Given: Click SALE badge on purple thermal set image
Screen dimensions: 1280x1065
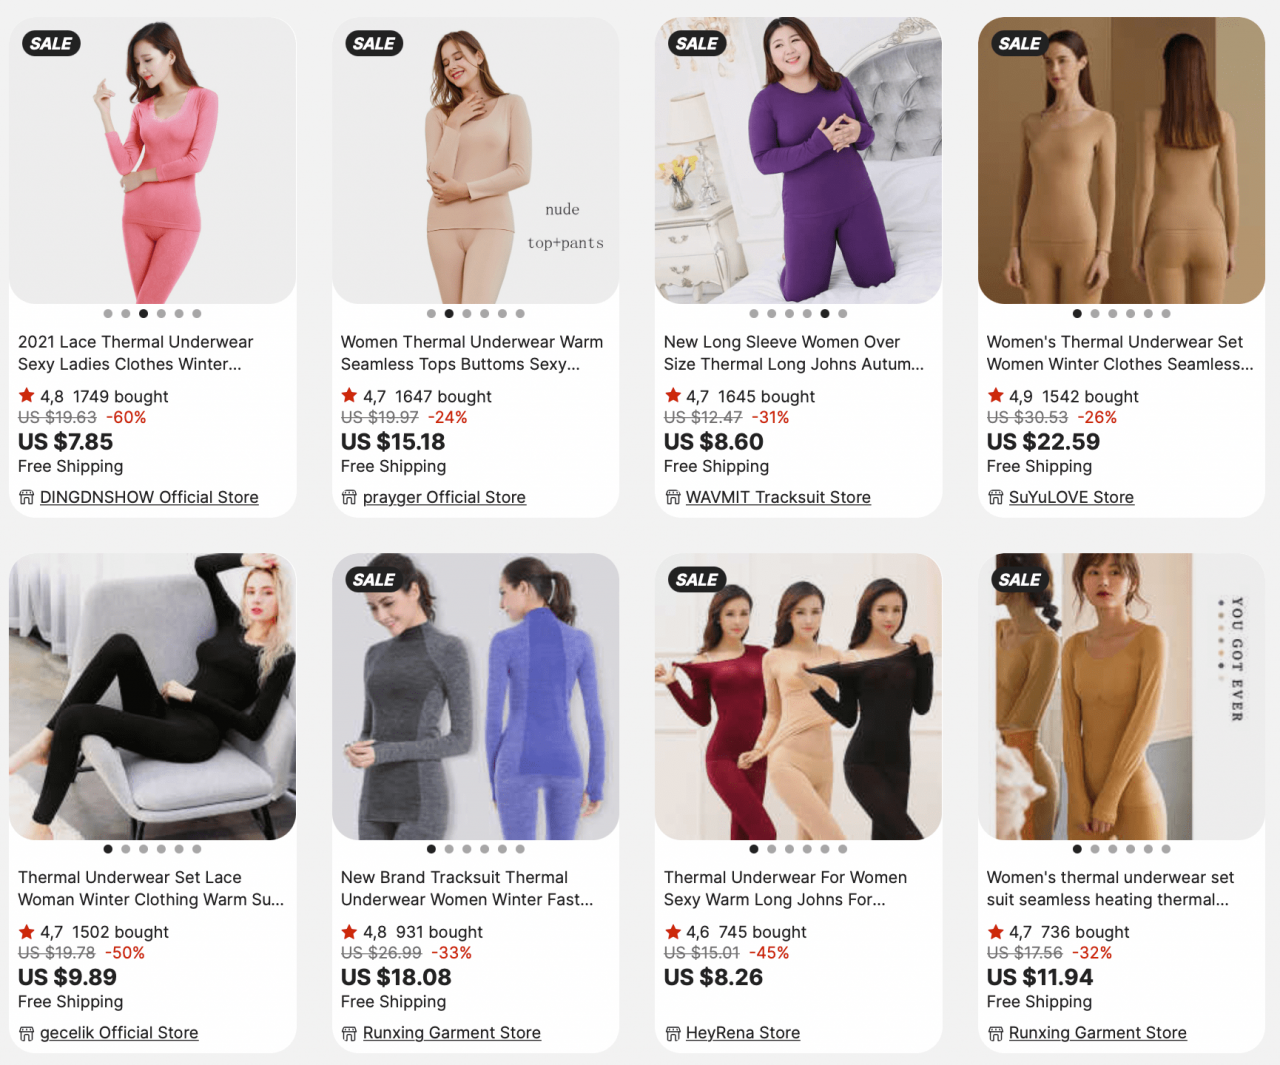Looking at the screenshot, I should [696, 43].
